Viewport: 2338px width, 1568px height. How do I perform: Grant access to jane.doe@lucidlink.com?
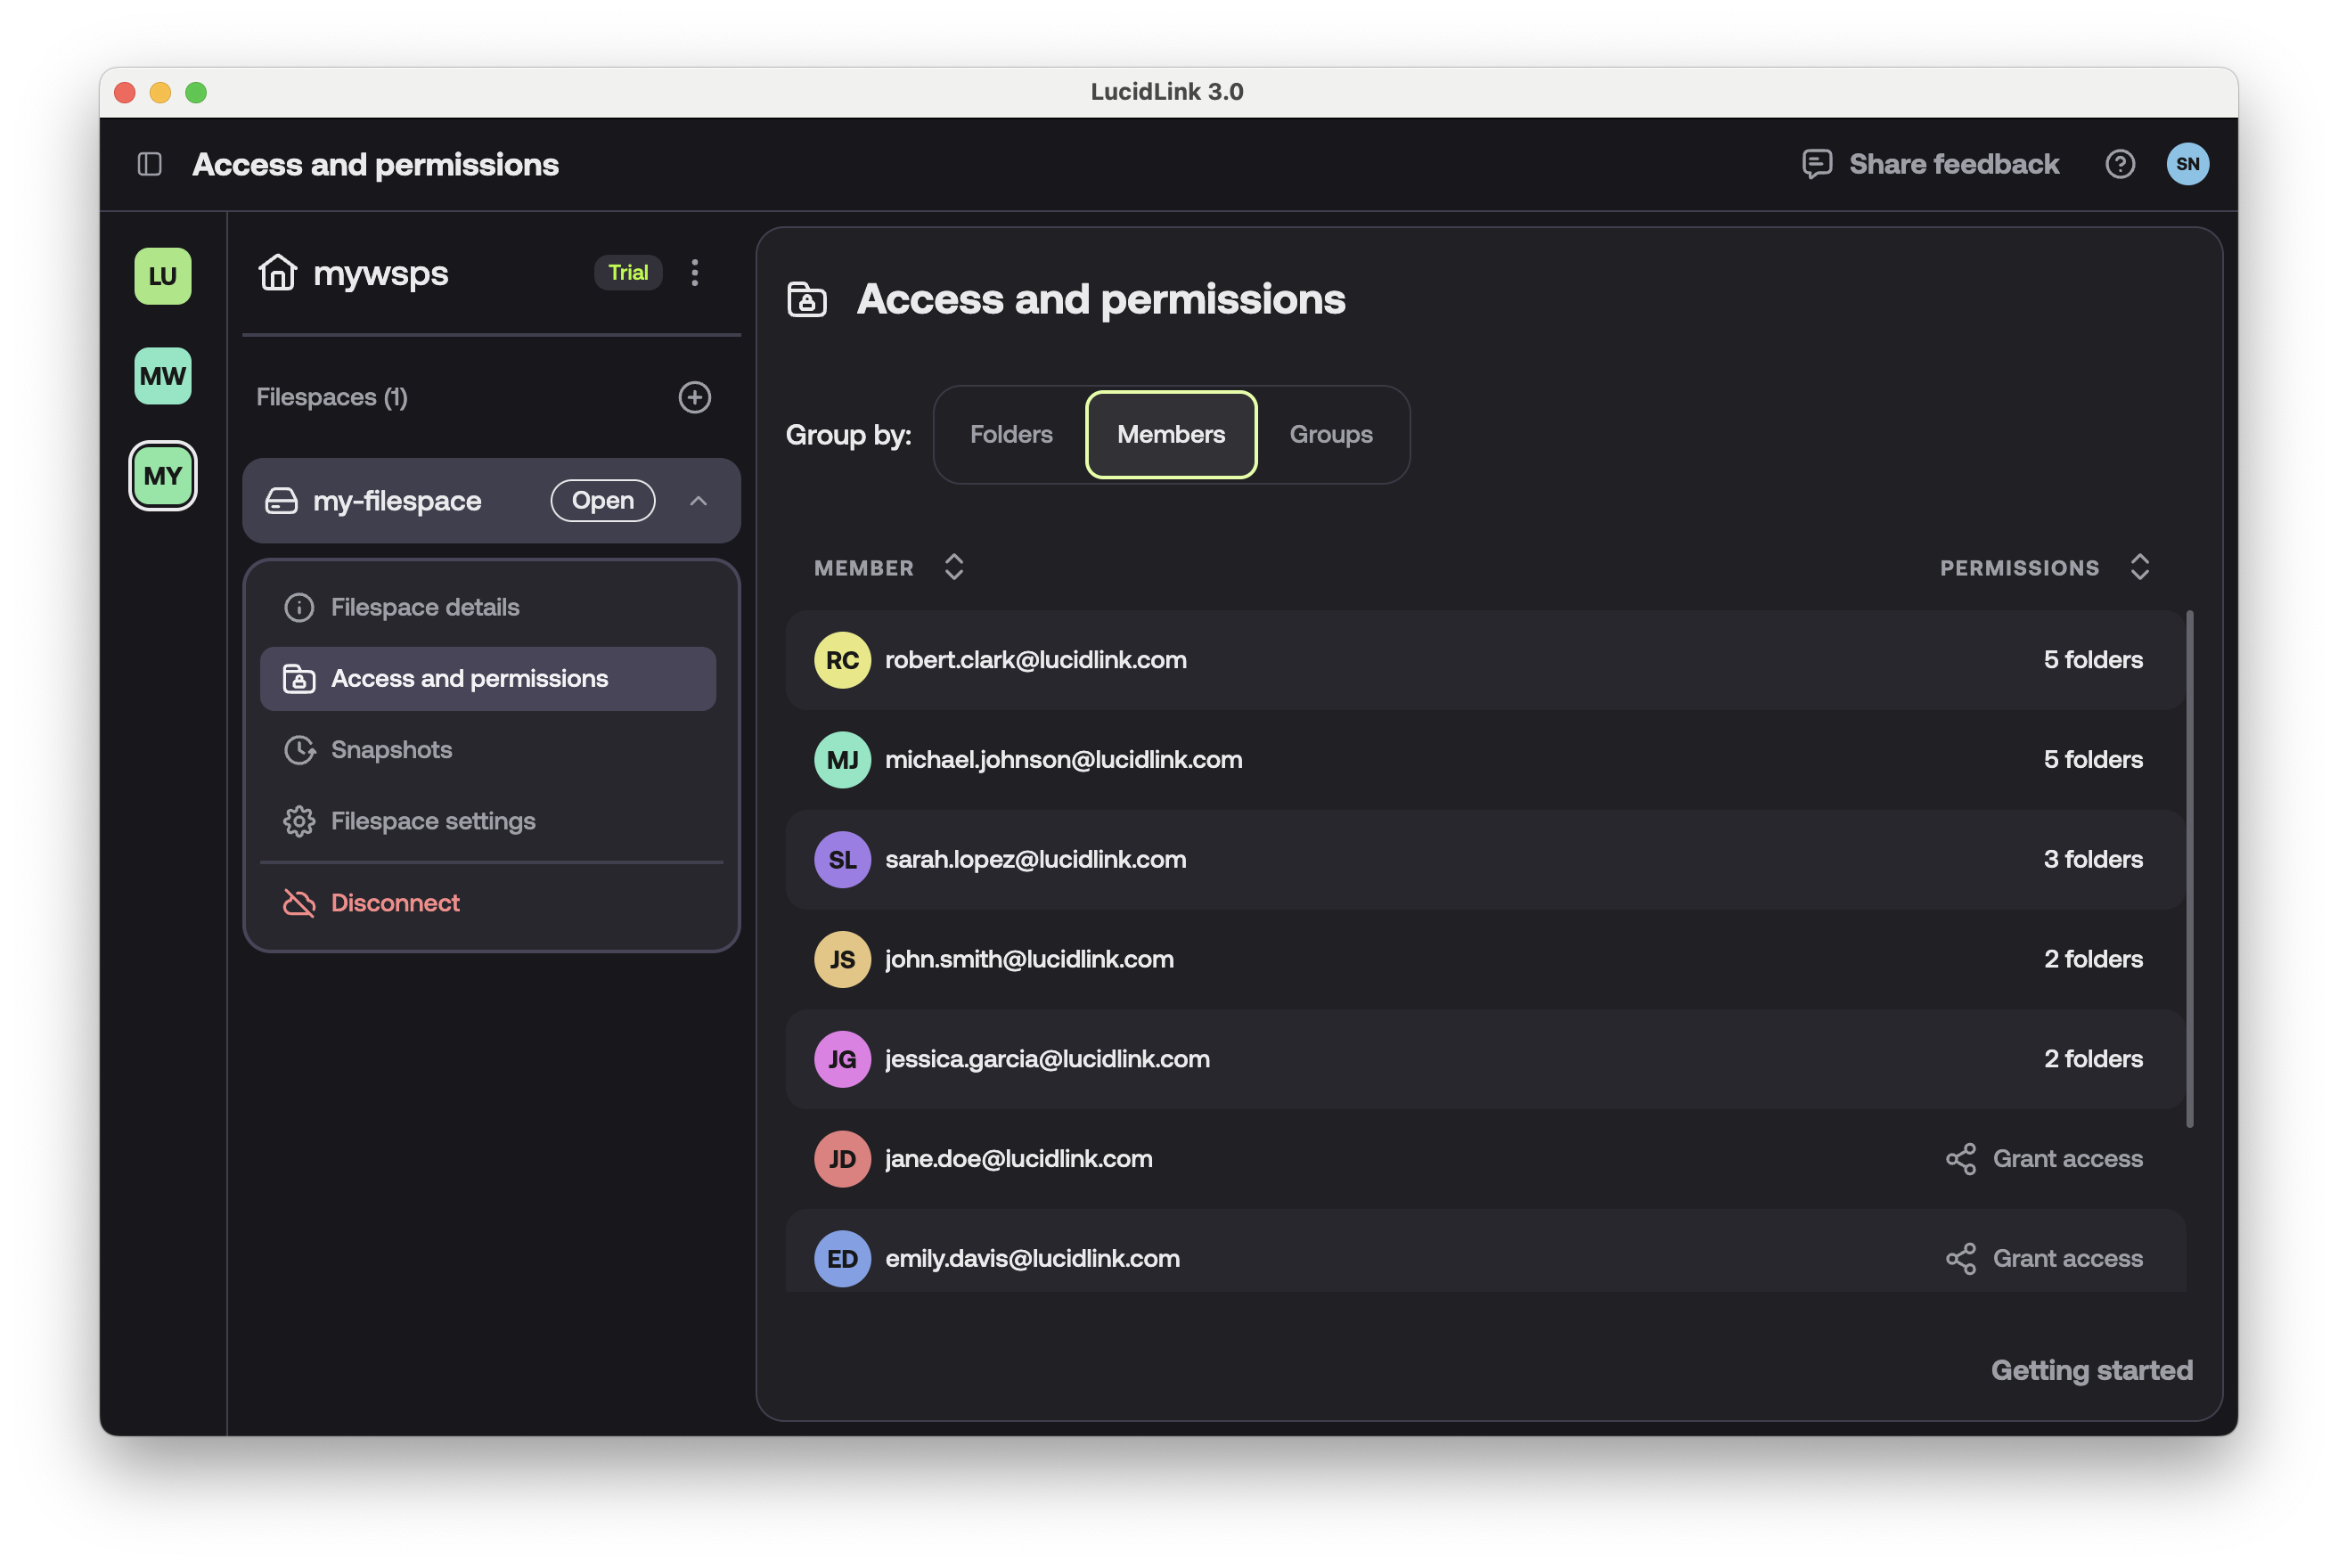pos(2045,1159)
